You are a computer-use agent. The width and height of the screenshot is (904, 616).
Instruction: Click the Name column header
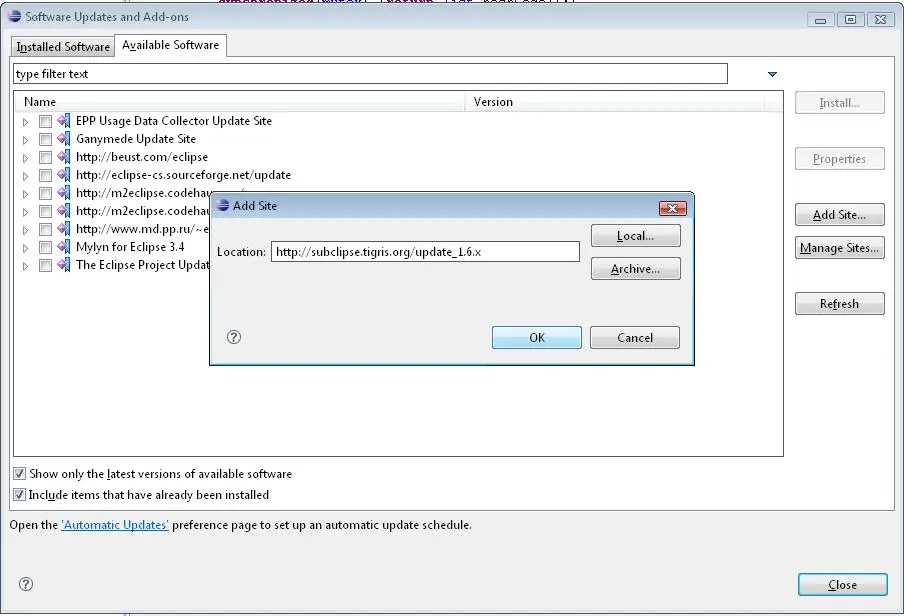239,102
